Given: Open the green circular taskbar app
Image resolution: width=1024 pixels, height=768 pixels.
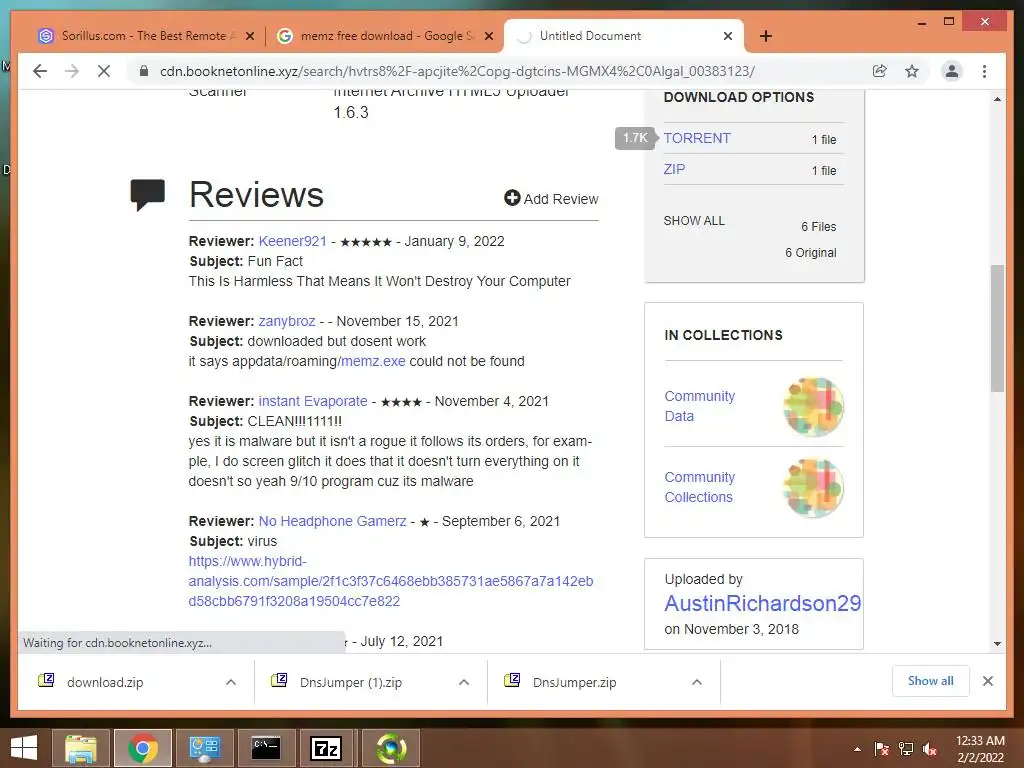Looking at the screenshot, I should pos(391,748).
